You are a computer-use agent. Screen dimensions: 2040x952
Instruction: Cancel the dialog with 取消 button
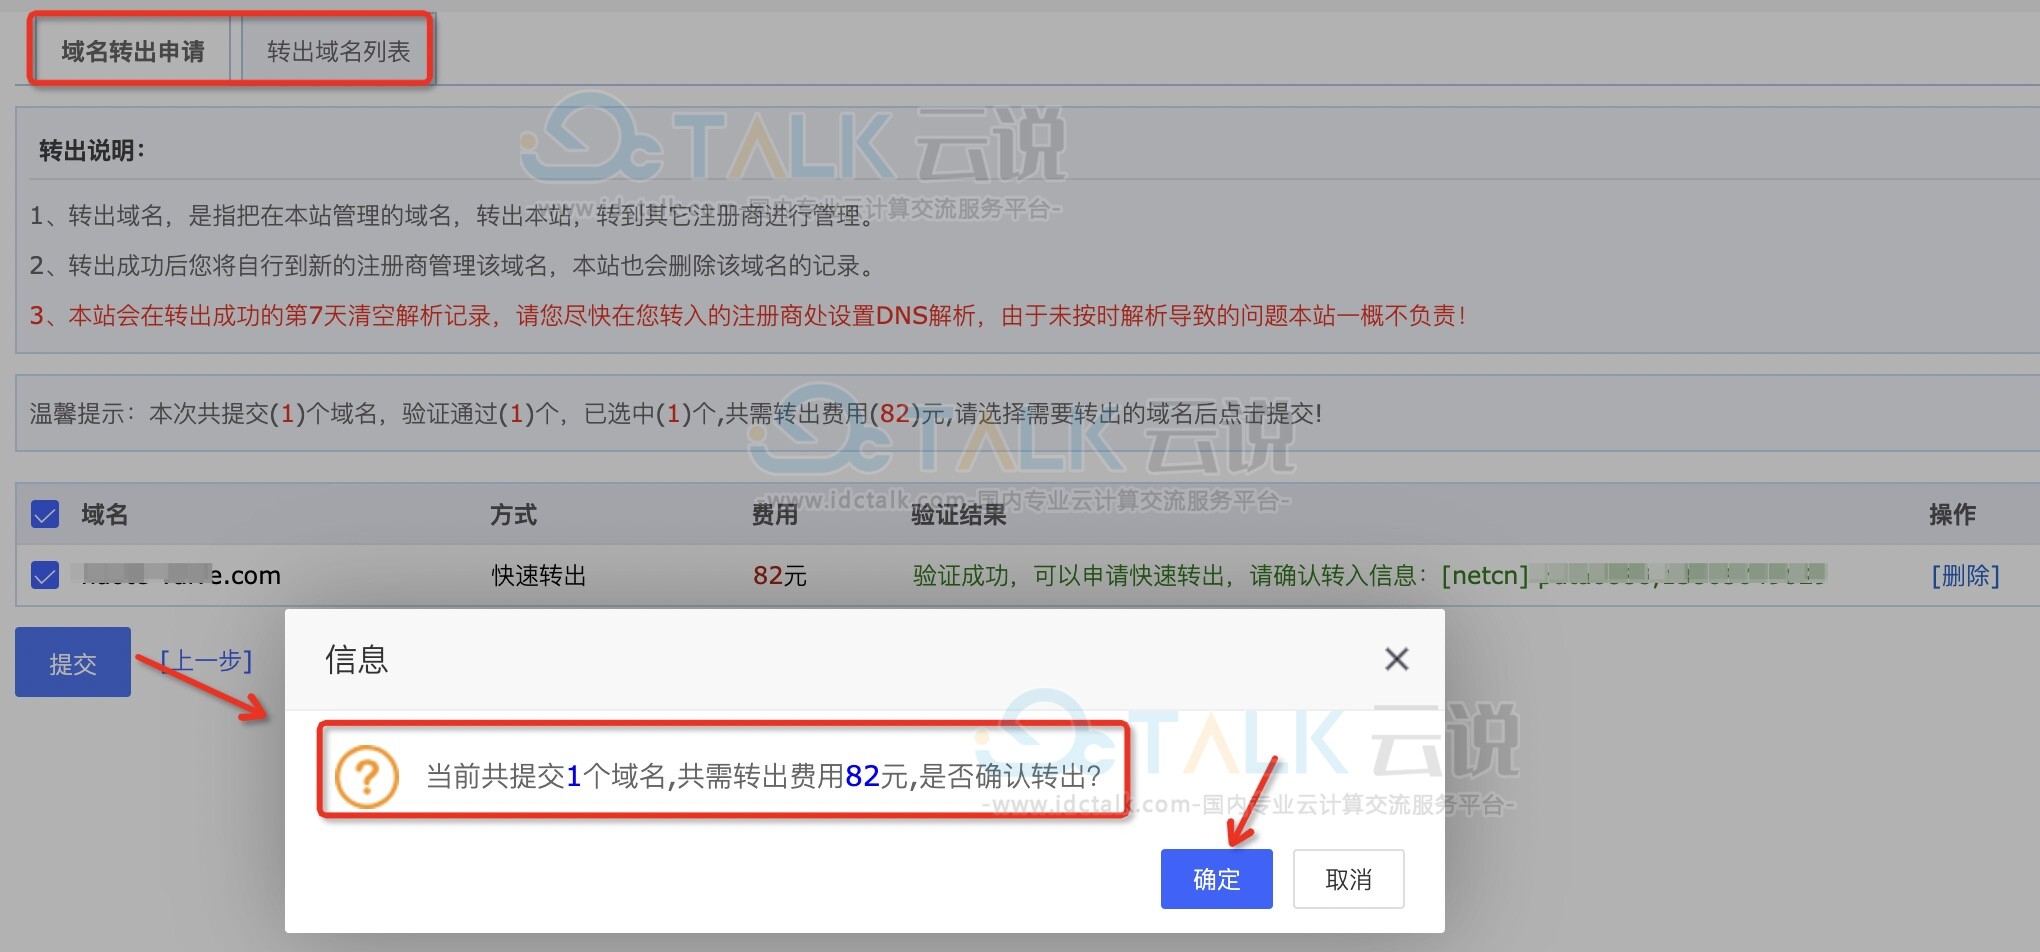click(1348, 879)
